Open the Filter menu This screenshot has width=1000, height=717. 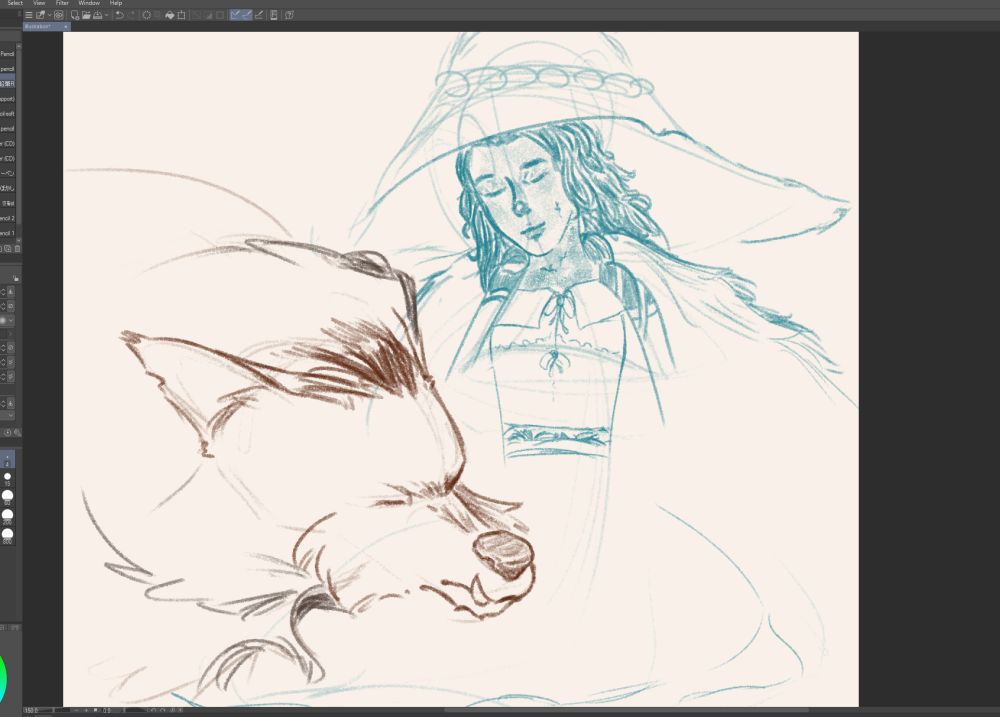point(62,3)
